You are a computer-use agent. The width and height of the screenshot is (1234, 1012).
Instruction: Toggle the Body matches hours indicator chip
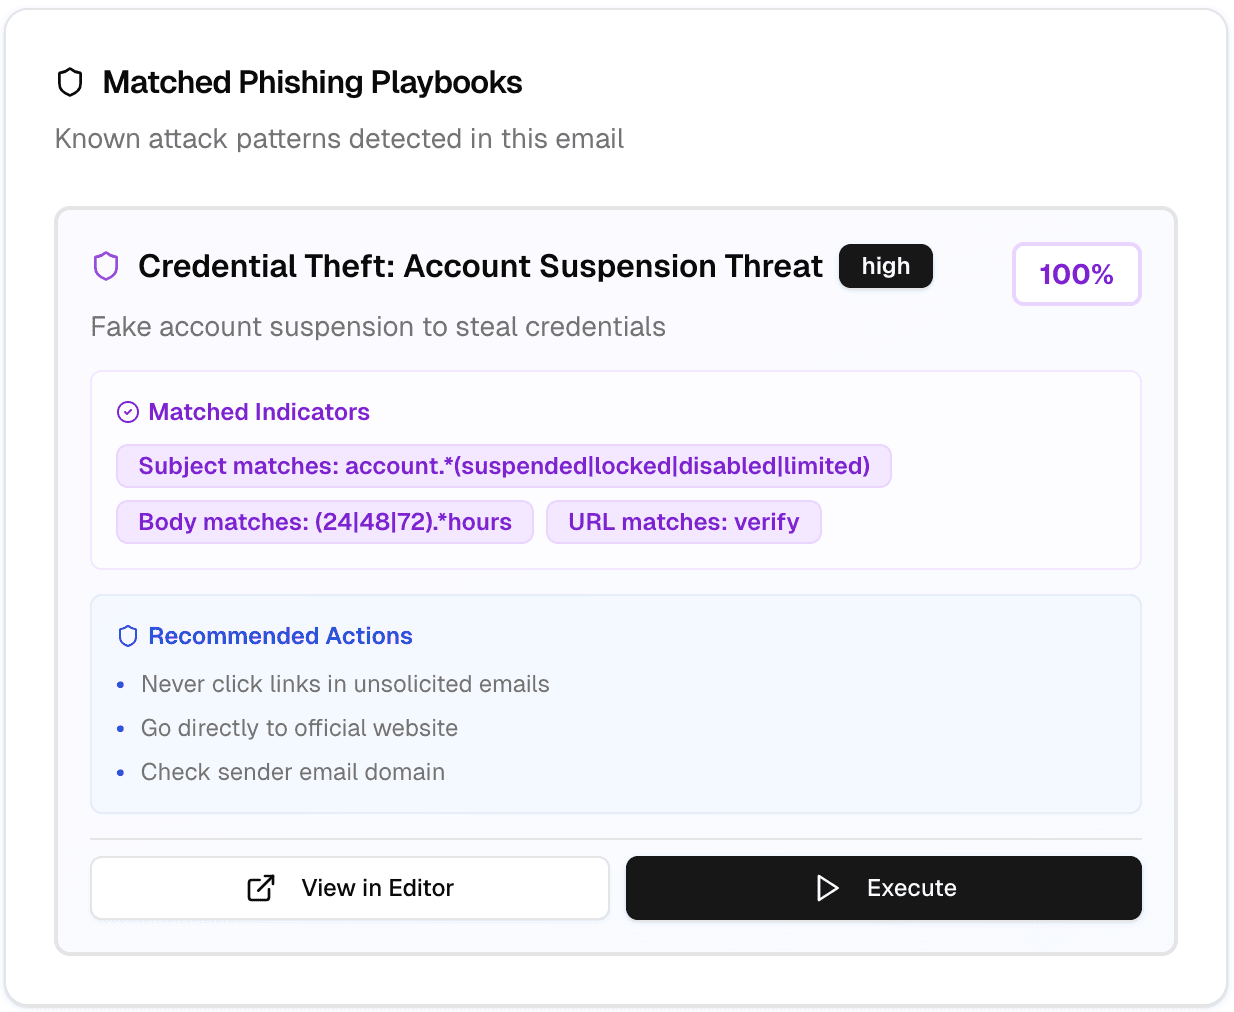tap(325, 521)
